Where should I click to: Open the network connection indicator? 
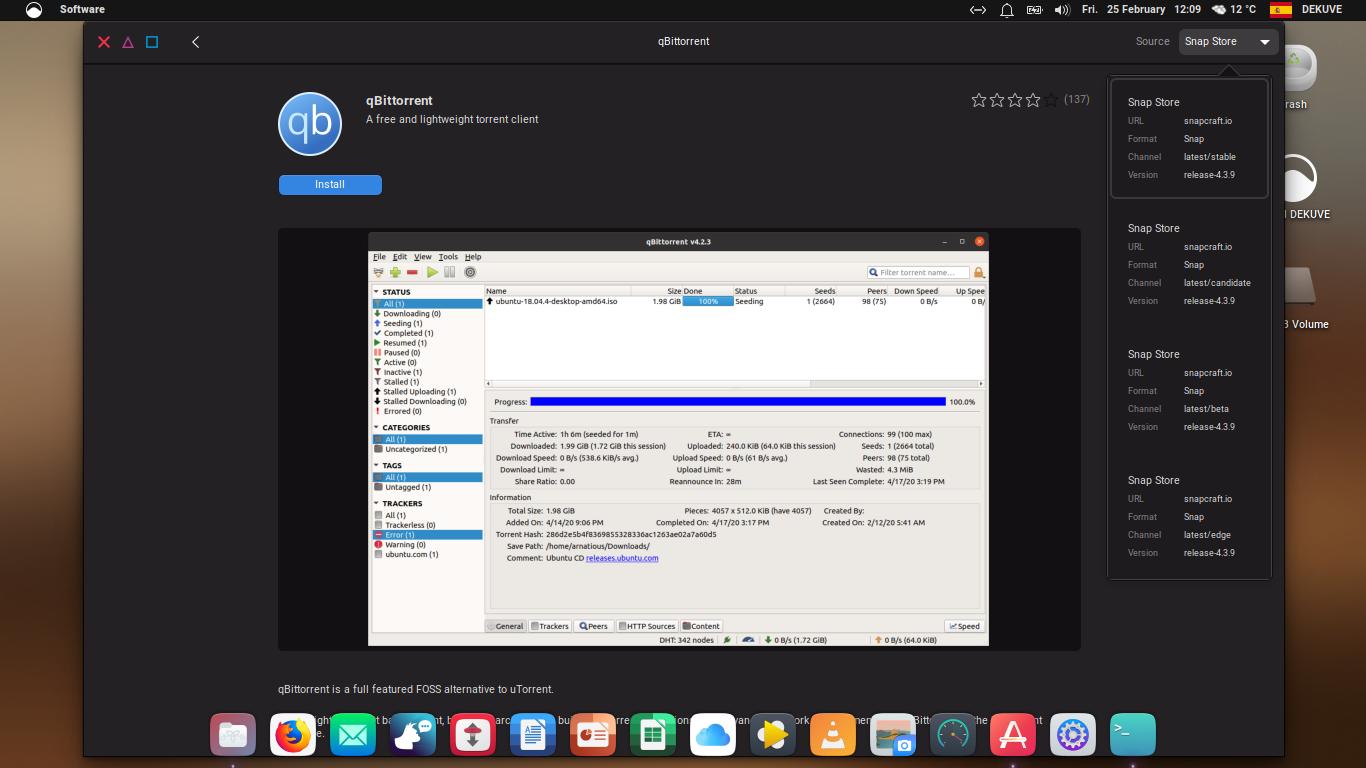coord(978,9)
